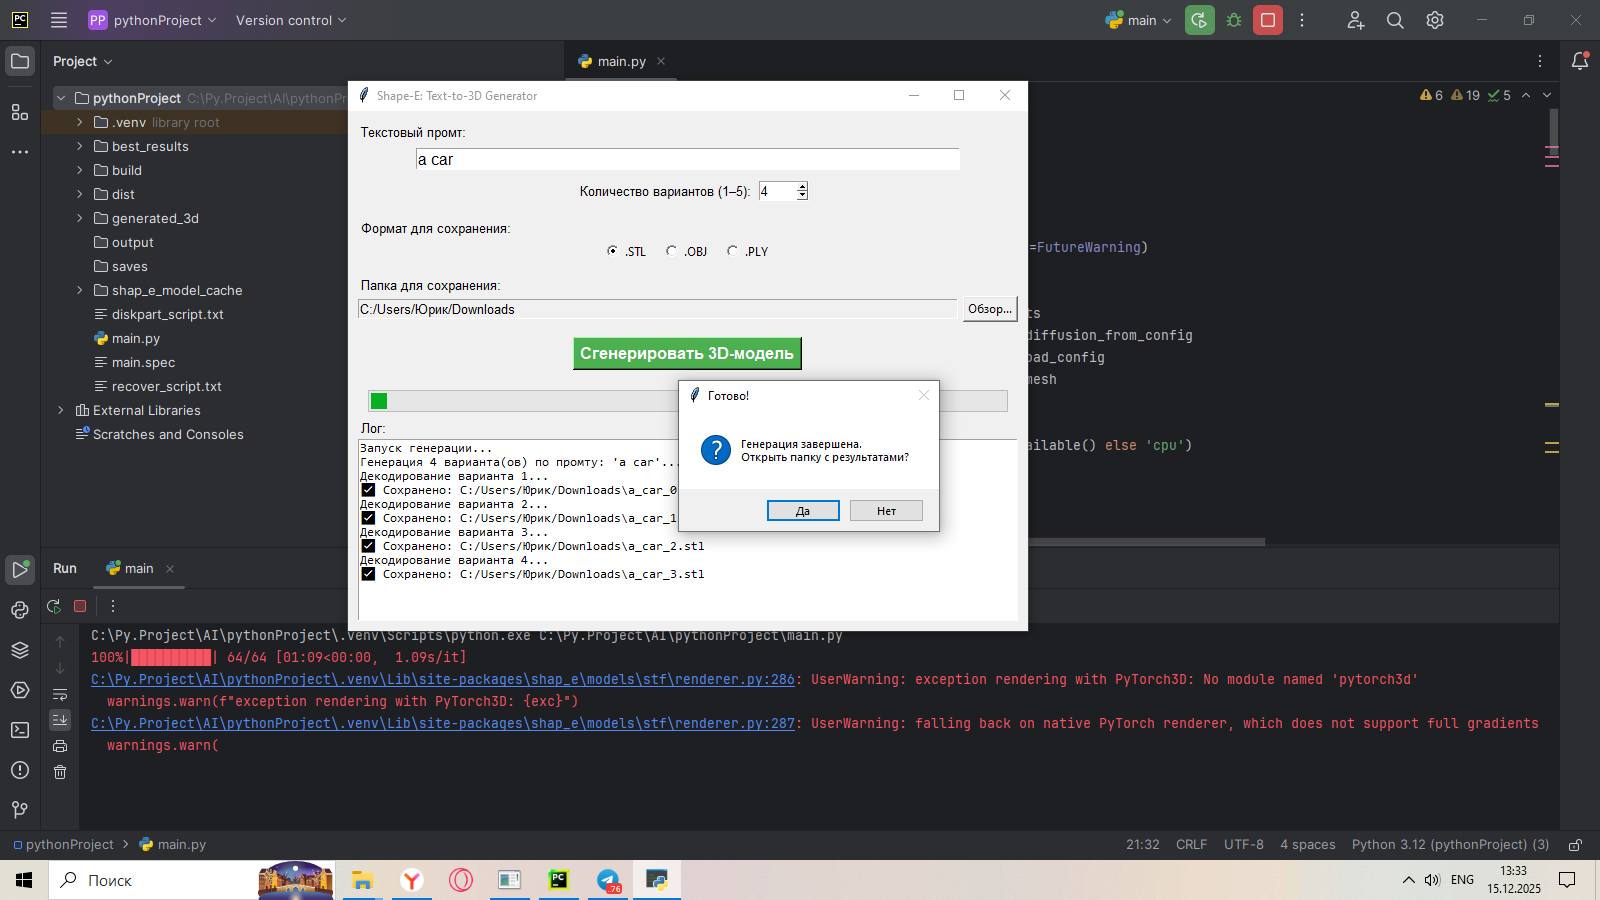
Task: Click the Обзор... browse button
Action: [989, 309]
